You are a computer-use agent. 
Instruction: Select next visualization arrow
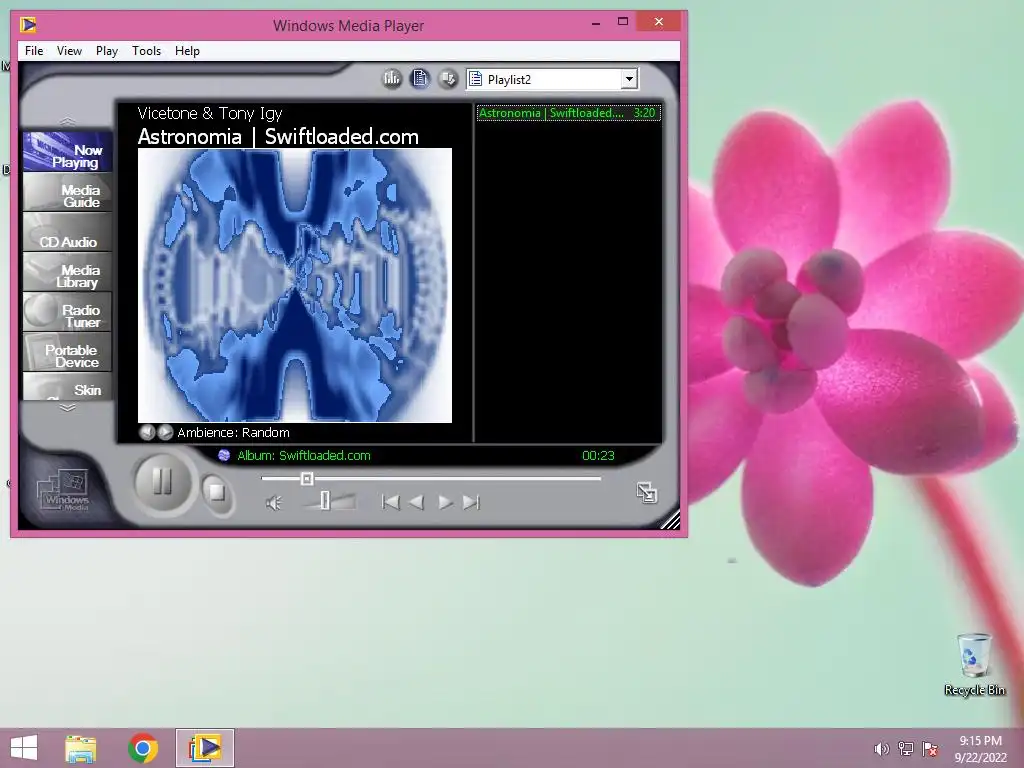coord(165,432)
